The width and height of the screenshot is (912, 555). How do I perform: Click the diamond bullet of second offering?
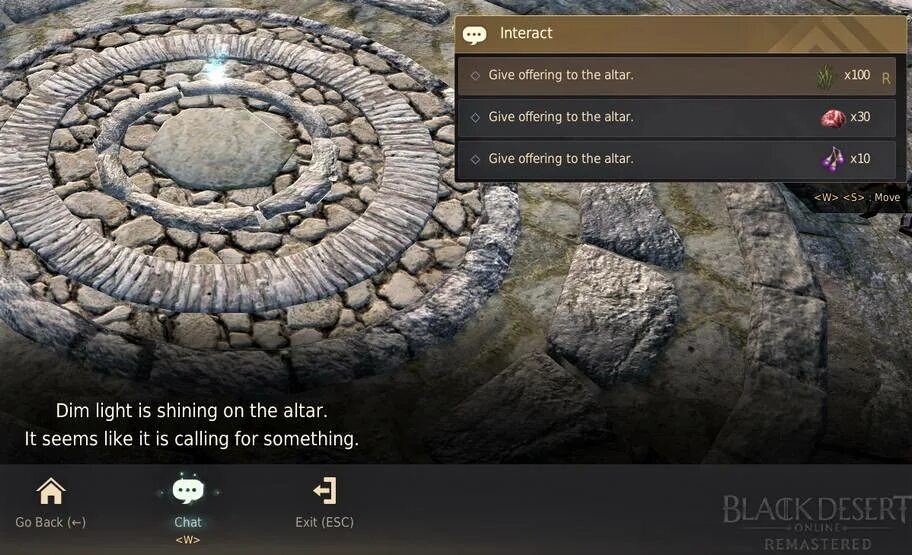tap(475, 118)
